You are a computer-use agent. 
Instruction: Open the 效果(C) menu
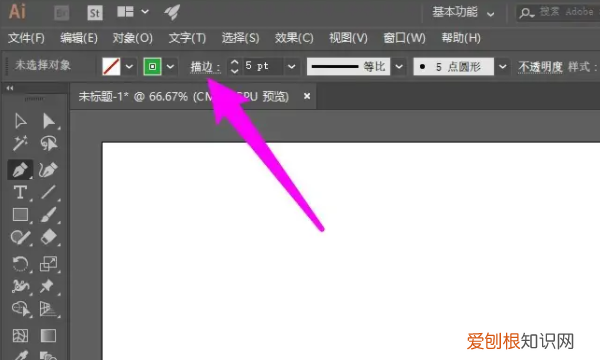pyautogui.click(x=294, y=38)
